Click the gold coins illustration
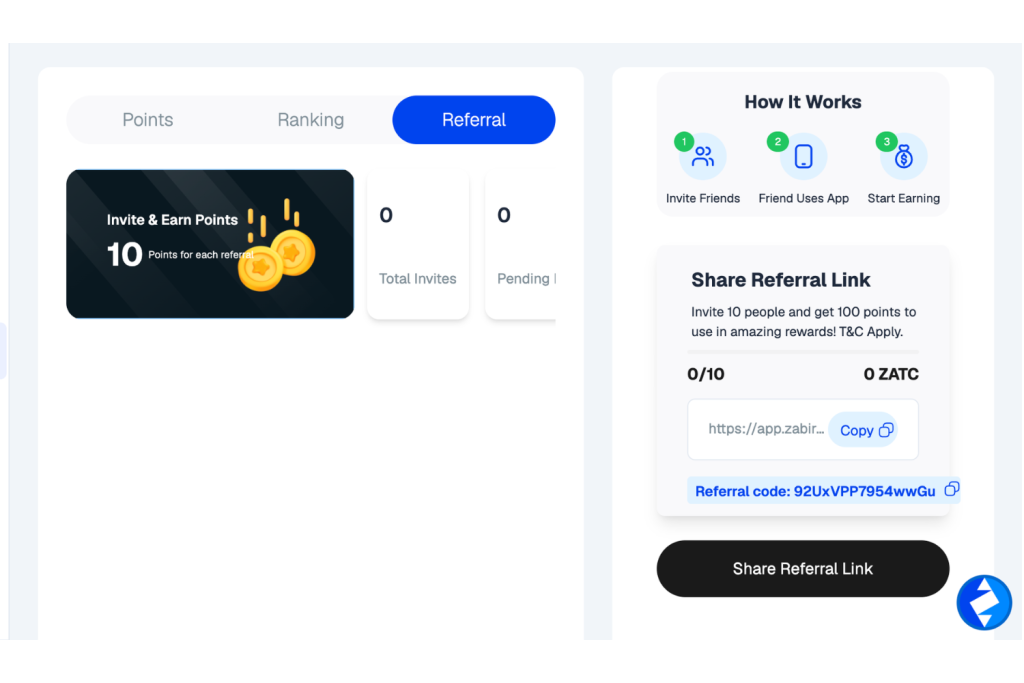Image resolution: width=1024 pixels, height=683 pixels. point(278,246)
